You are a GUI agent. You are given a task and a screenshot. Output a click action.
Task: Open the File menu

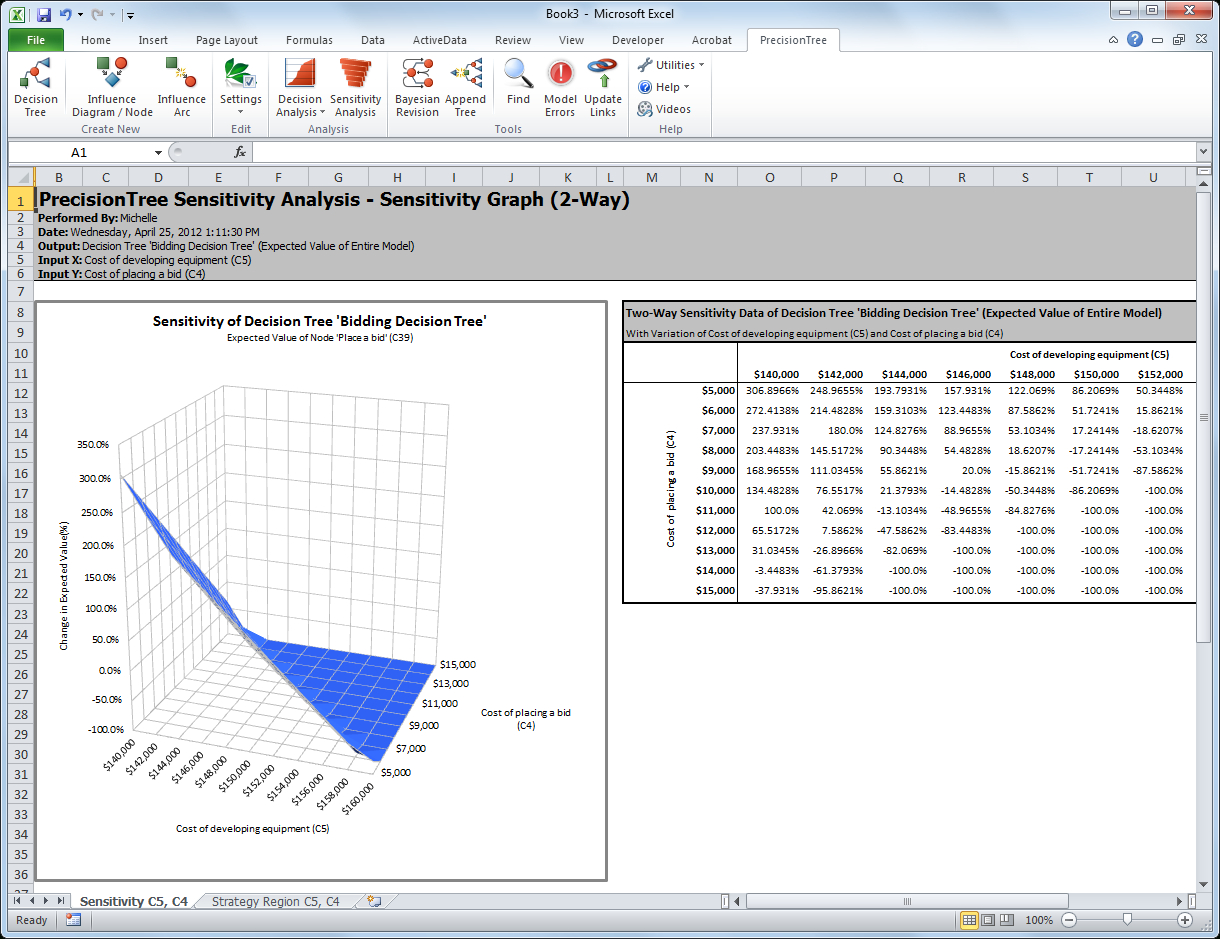[x=37, y=40]
